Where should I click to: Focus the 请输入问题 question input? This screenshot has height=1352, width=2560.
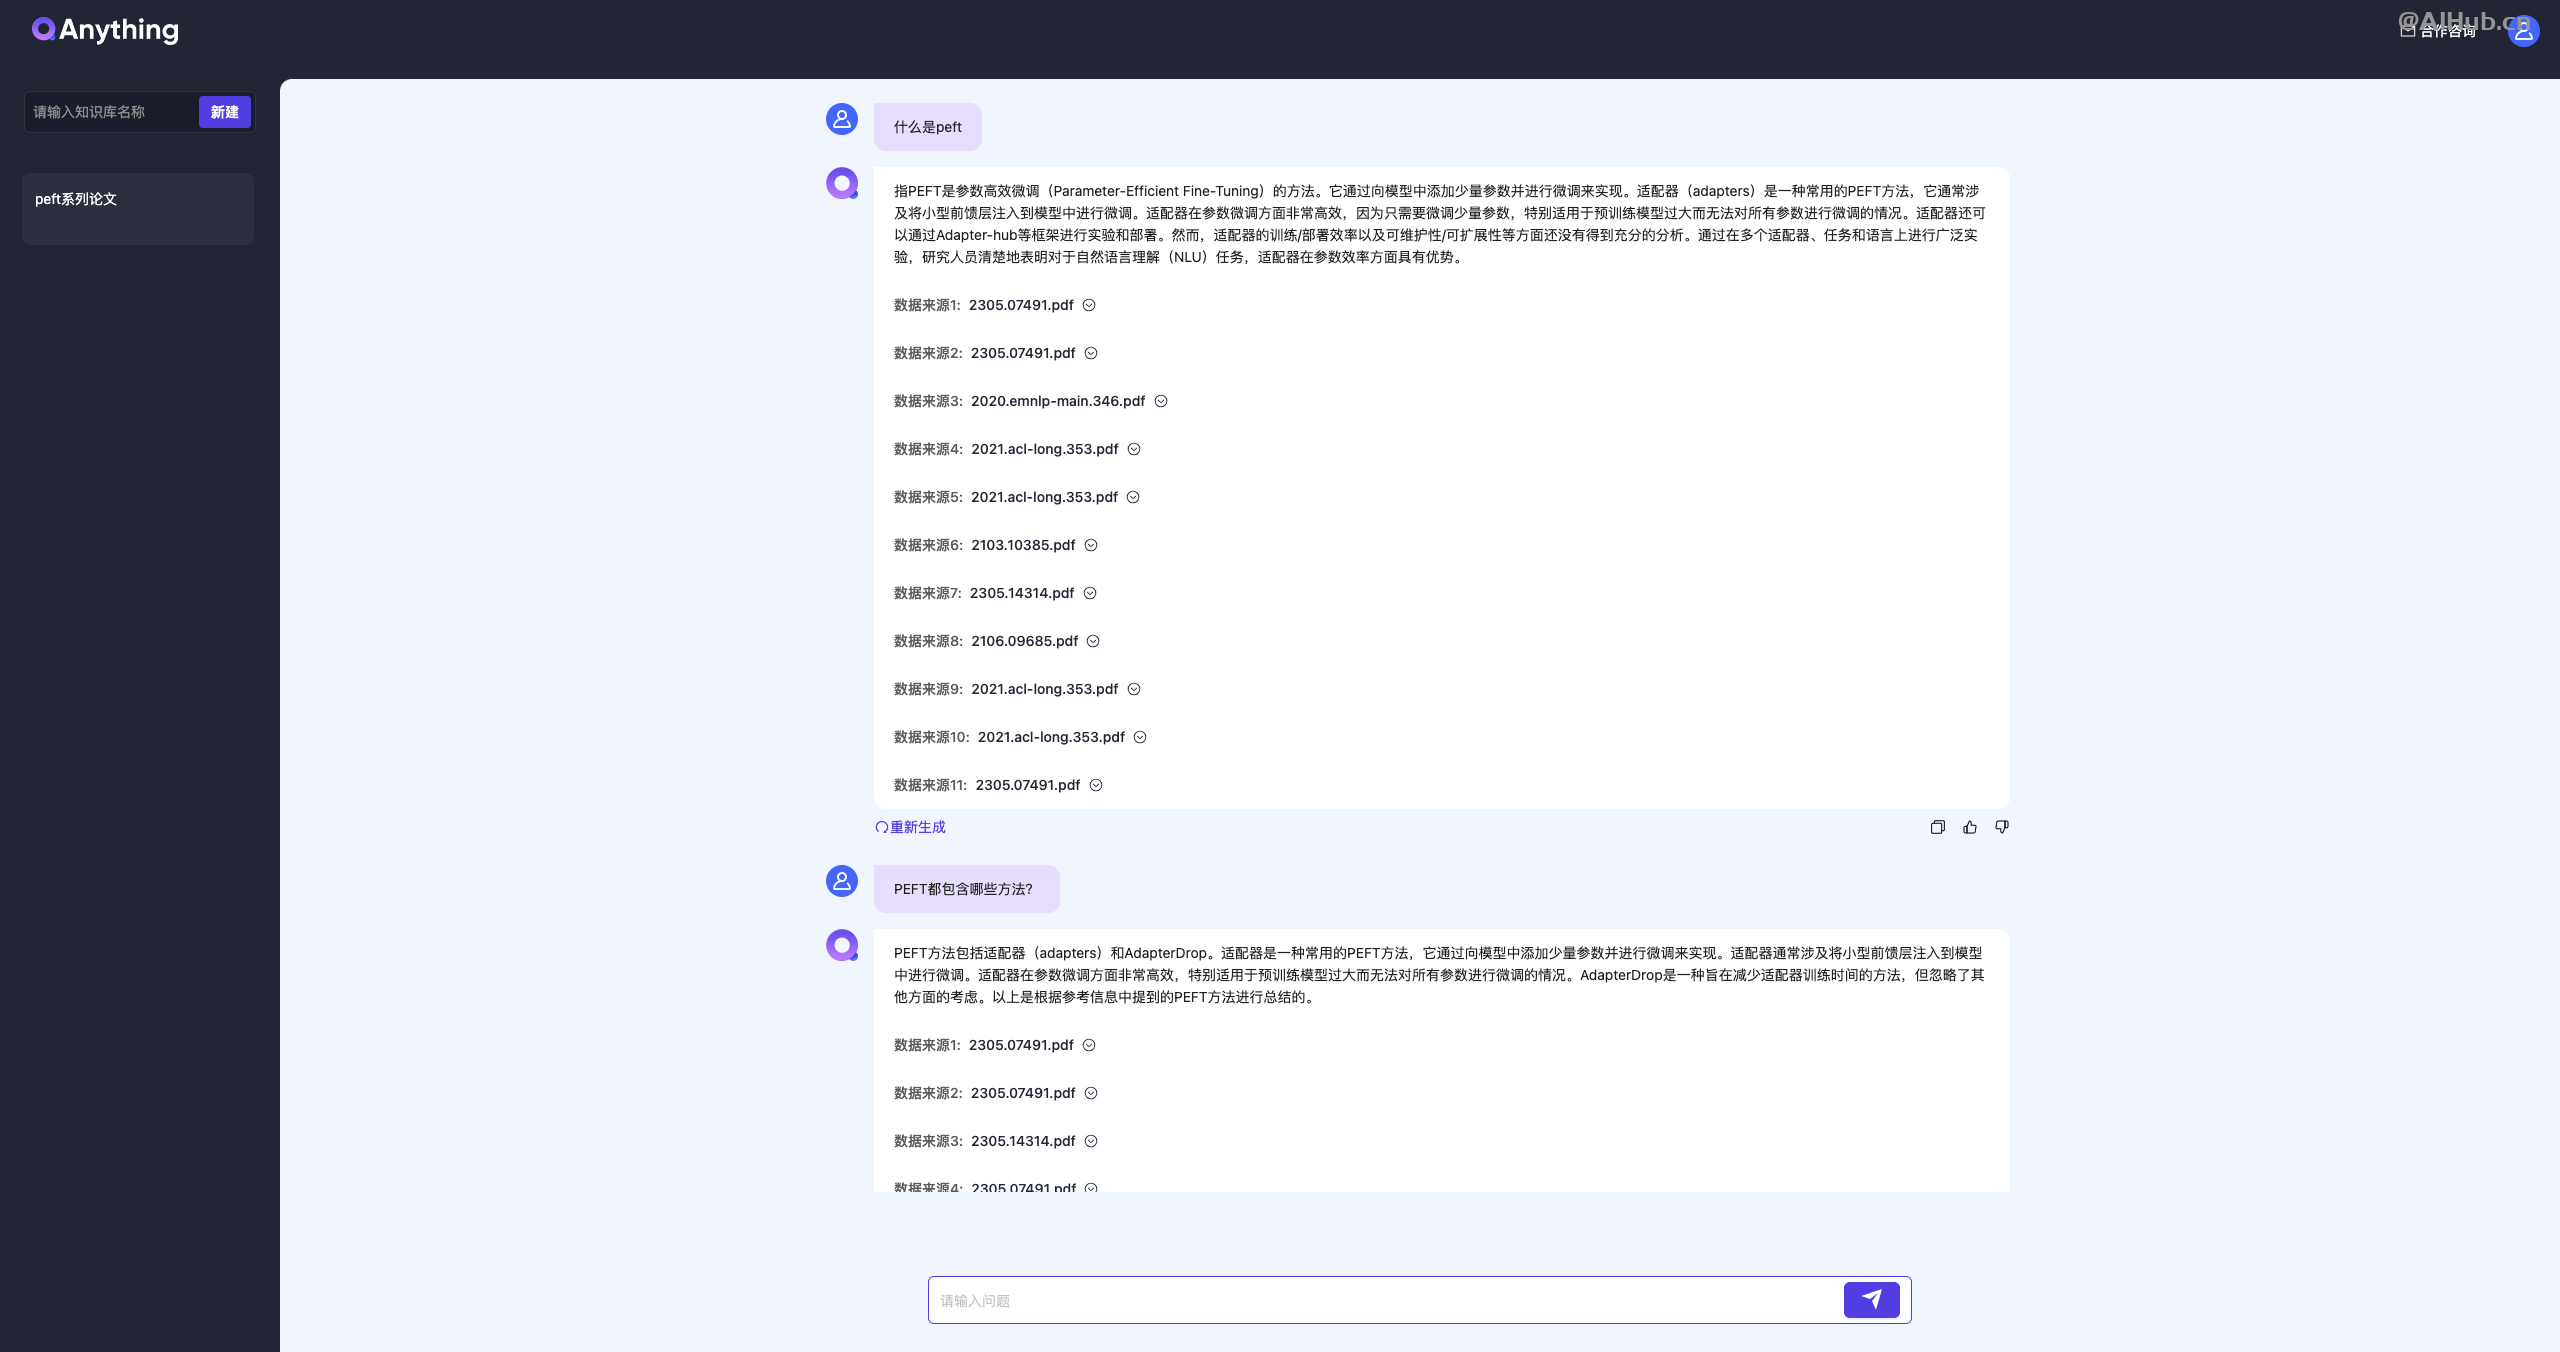(1386, 1300)
